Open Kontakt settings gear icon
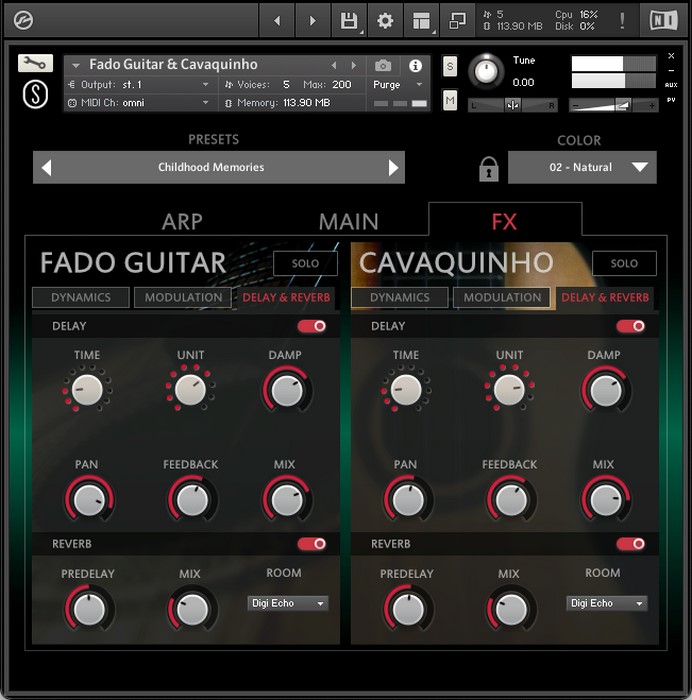The image size is (692, 700). 385,20
